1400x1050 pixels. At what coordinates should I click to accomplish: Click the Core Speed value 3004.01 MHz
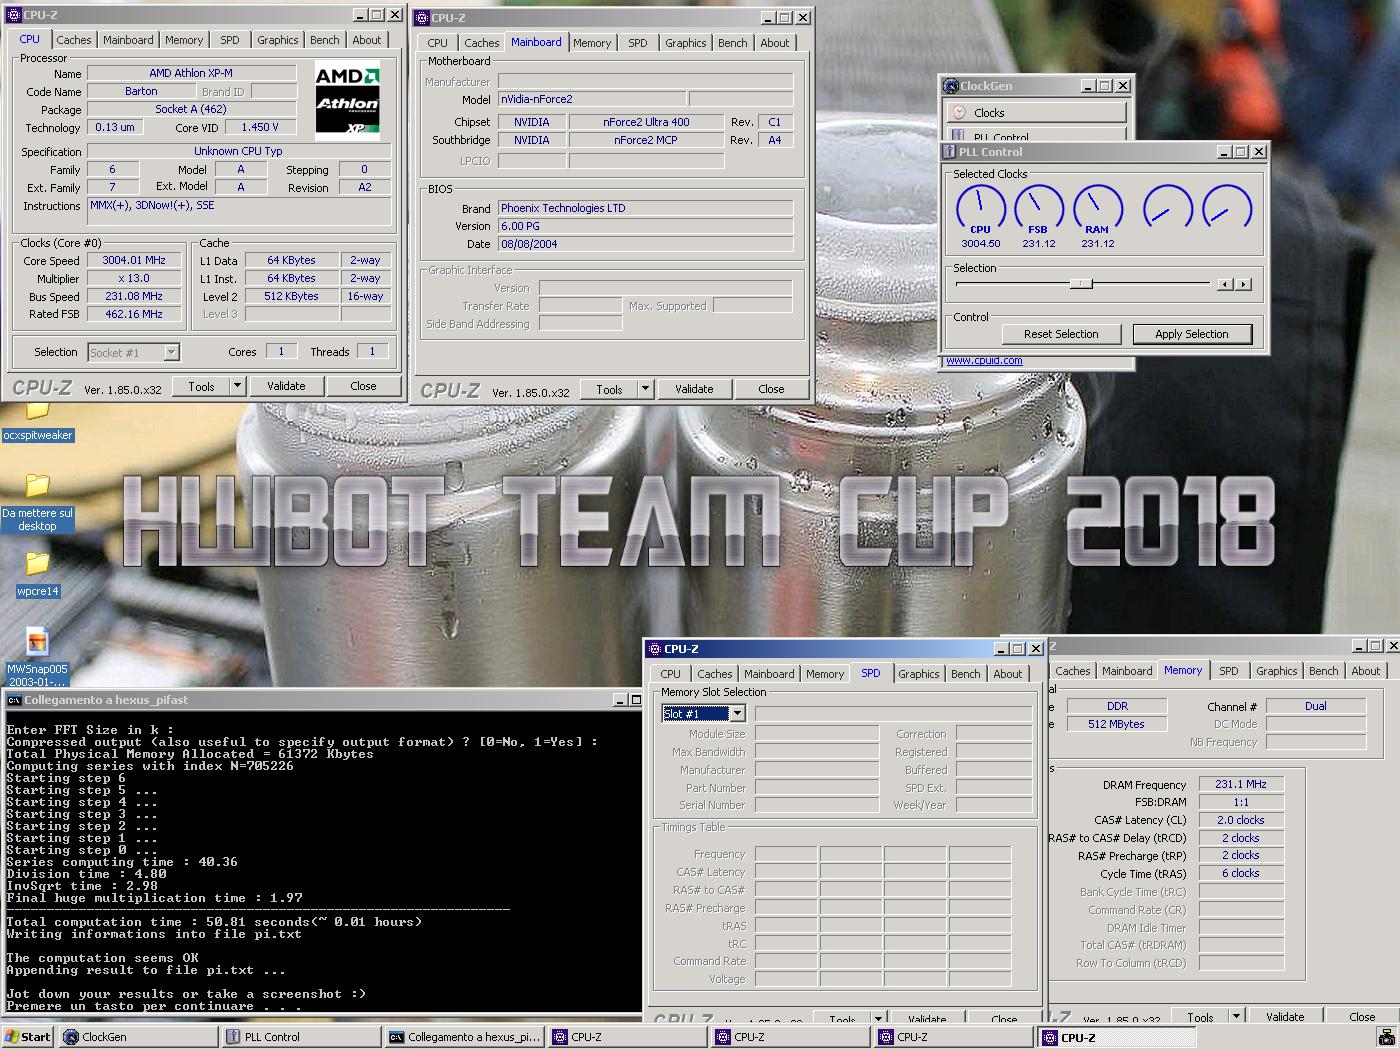(134, 260)
